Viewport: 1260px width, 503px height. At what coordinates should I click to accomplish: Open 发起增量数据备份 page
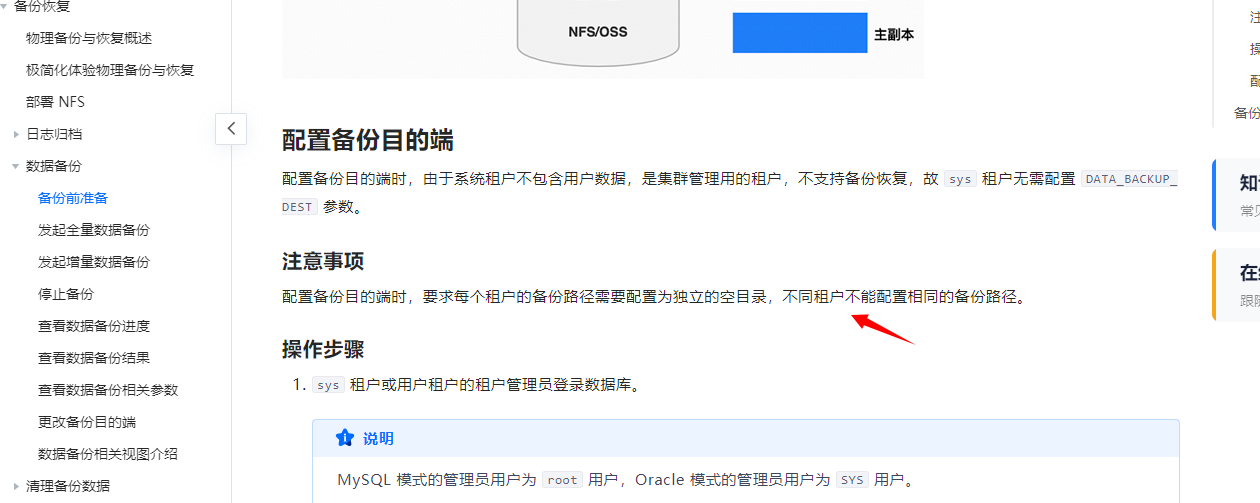click(94, 262)
